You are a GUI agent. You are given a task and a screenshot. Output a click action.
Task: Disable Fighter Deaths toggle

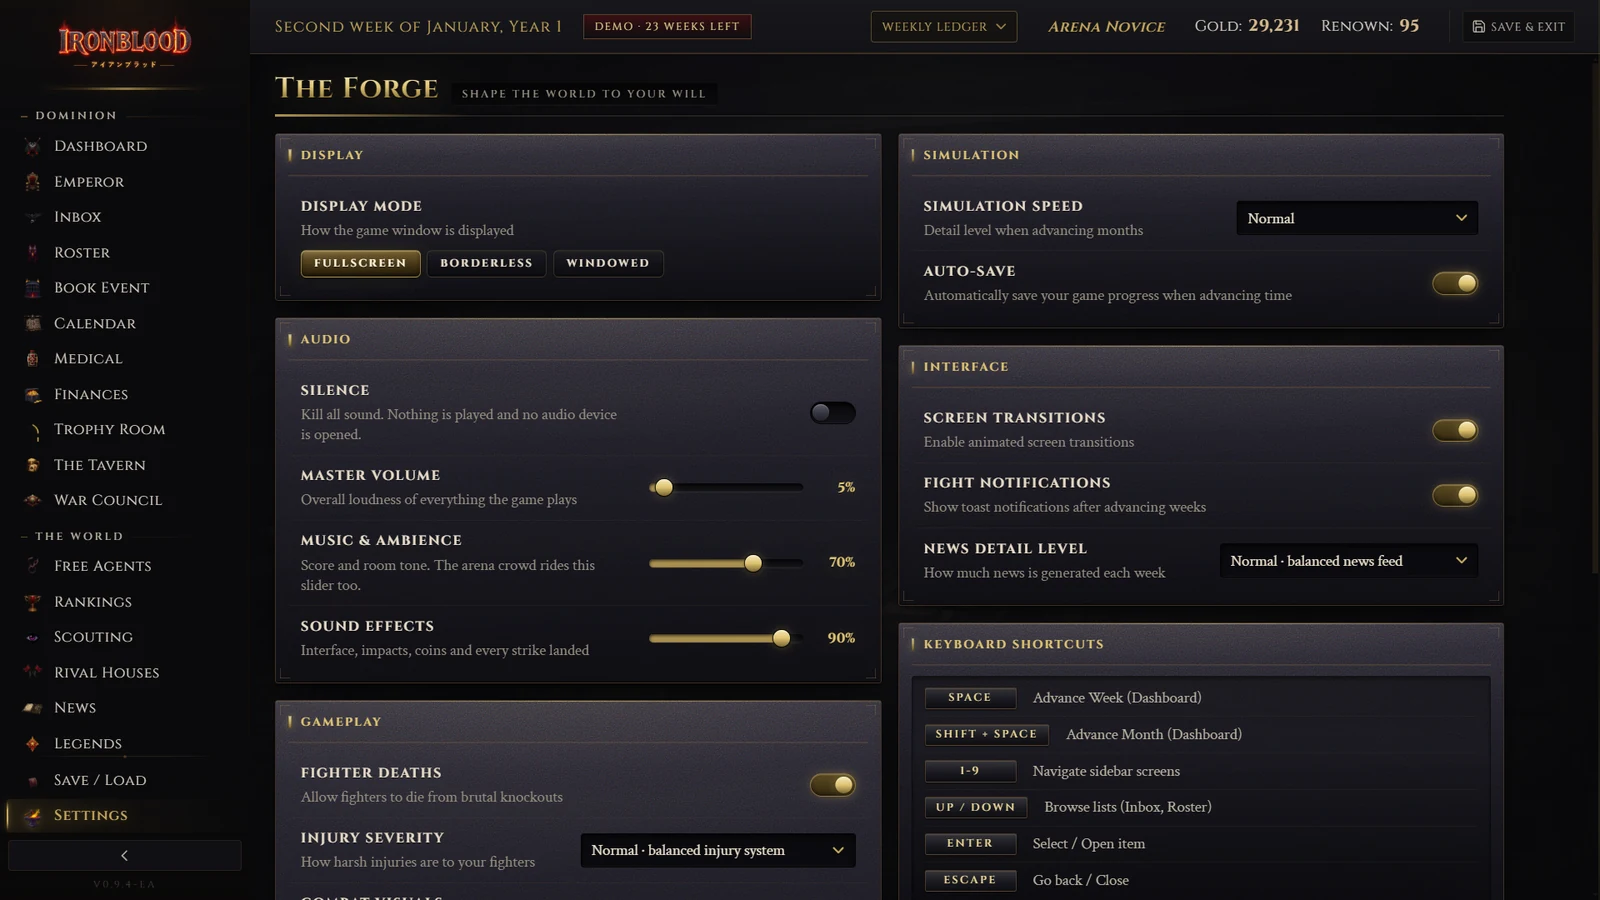(x=832, y=785)
